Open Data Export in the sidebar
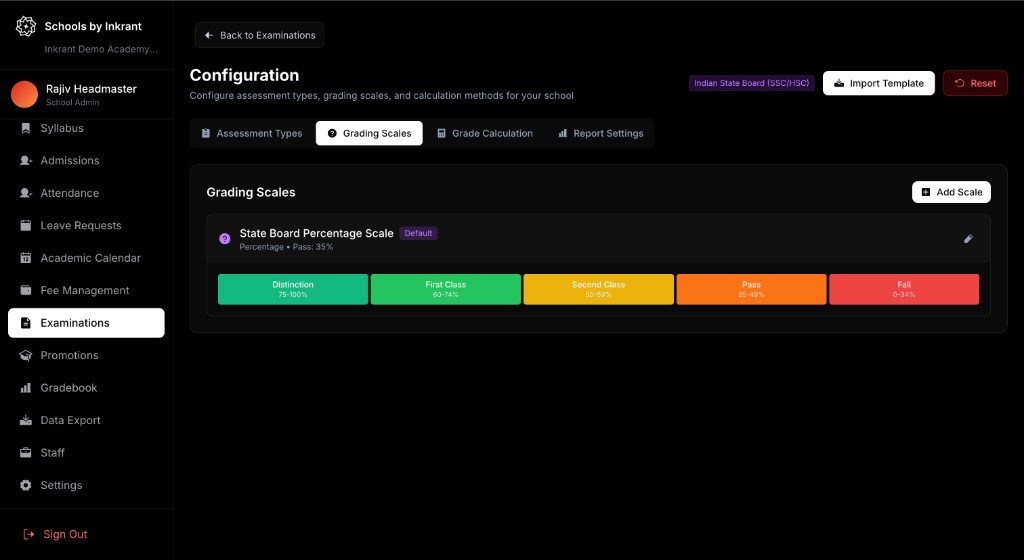The width and height of the screenshot is (1024, 560). [x=86, y=420]
